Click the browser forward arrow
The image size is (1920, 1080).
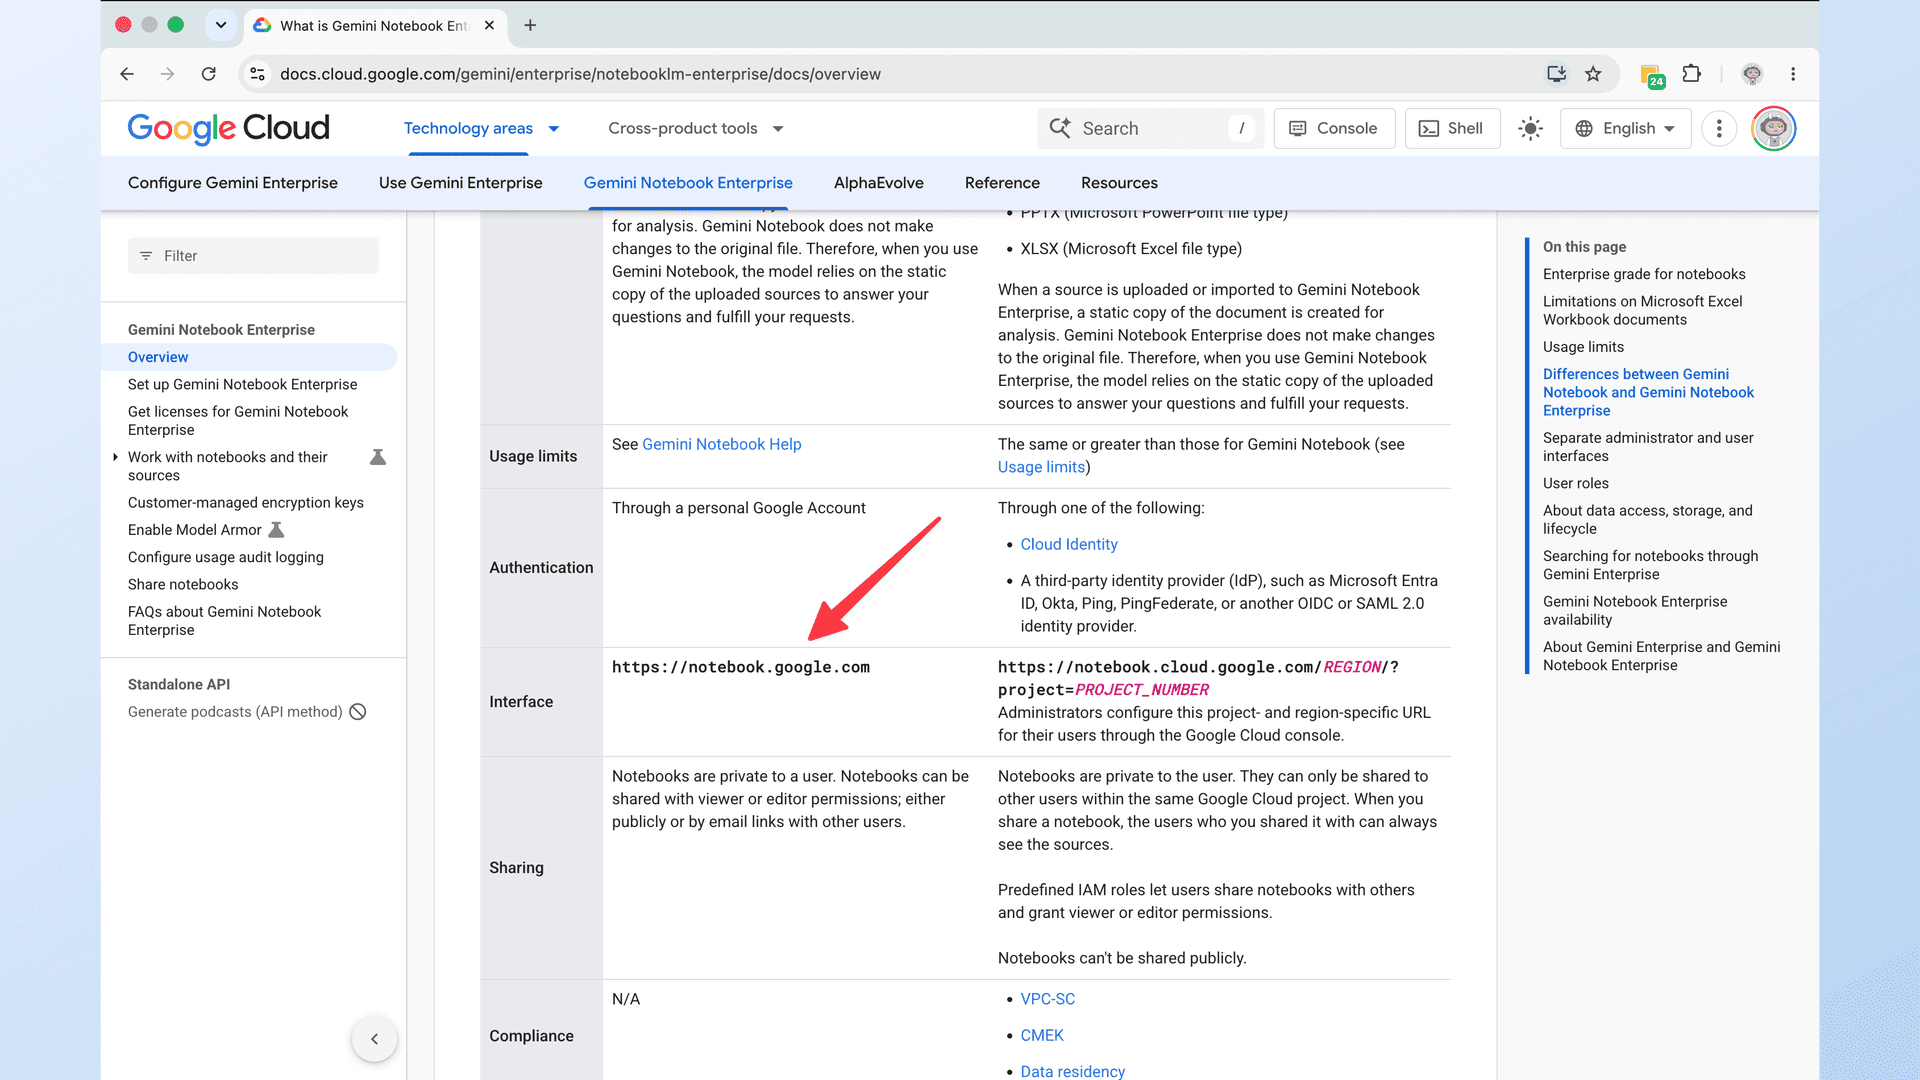point(167,74)
